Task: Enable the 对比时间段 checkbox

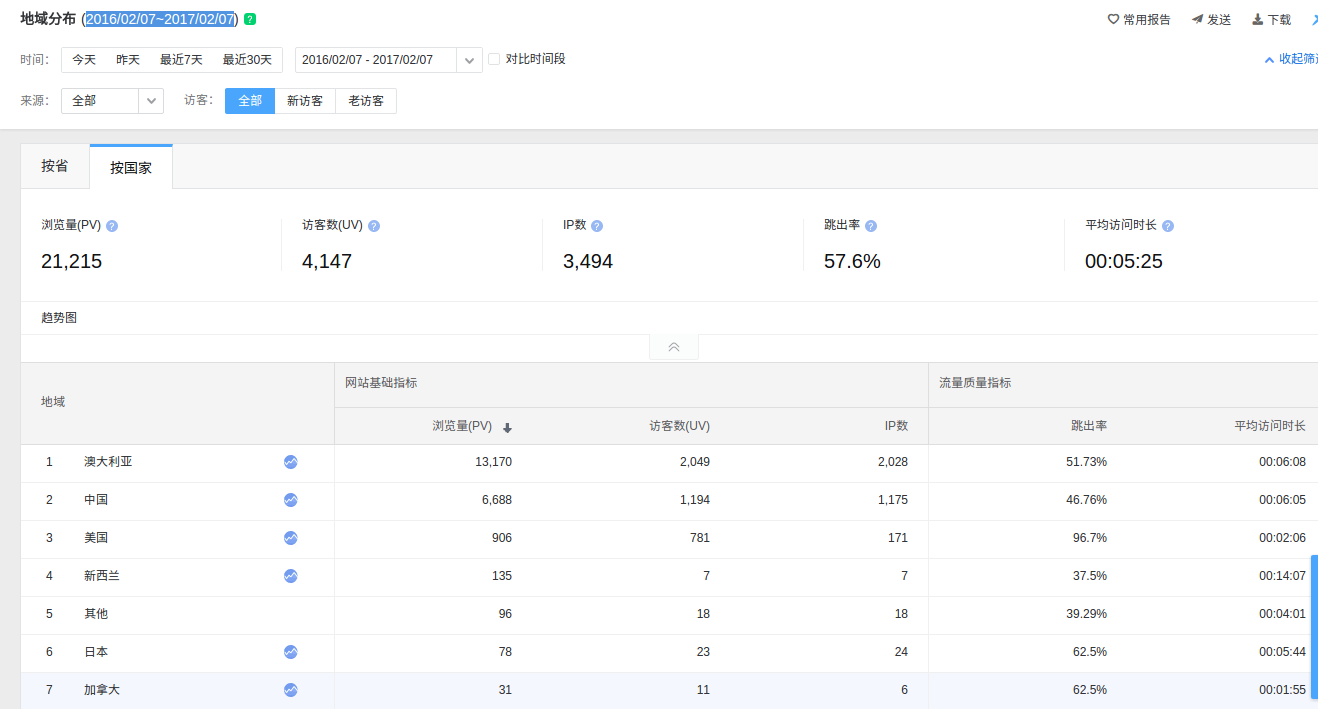Action: (494, 59)
